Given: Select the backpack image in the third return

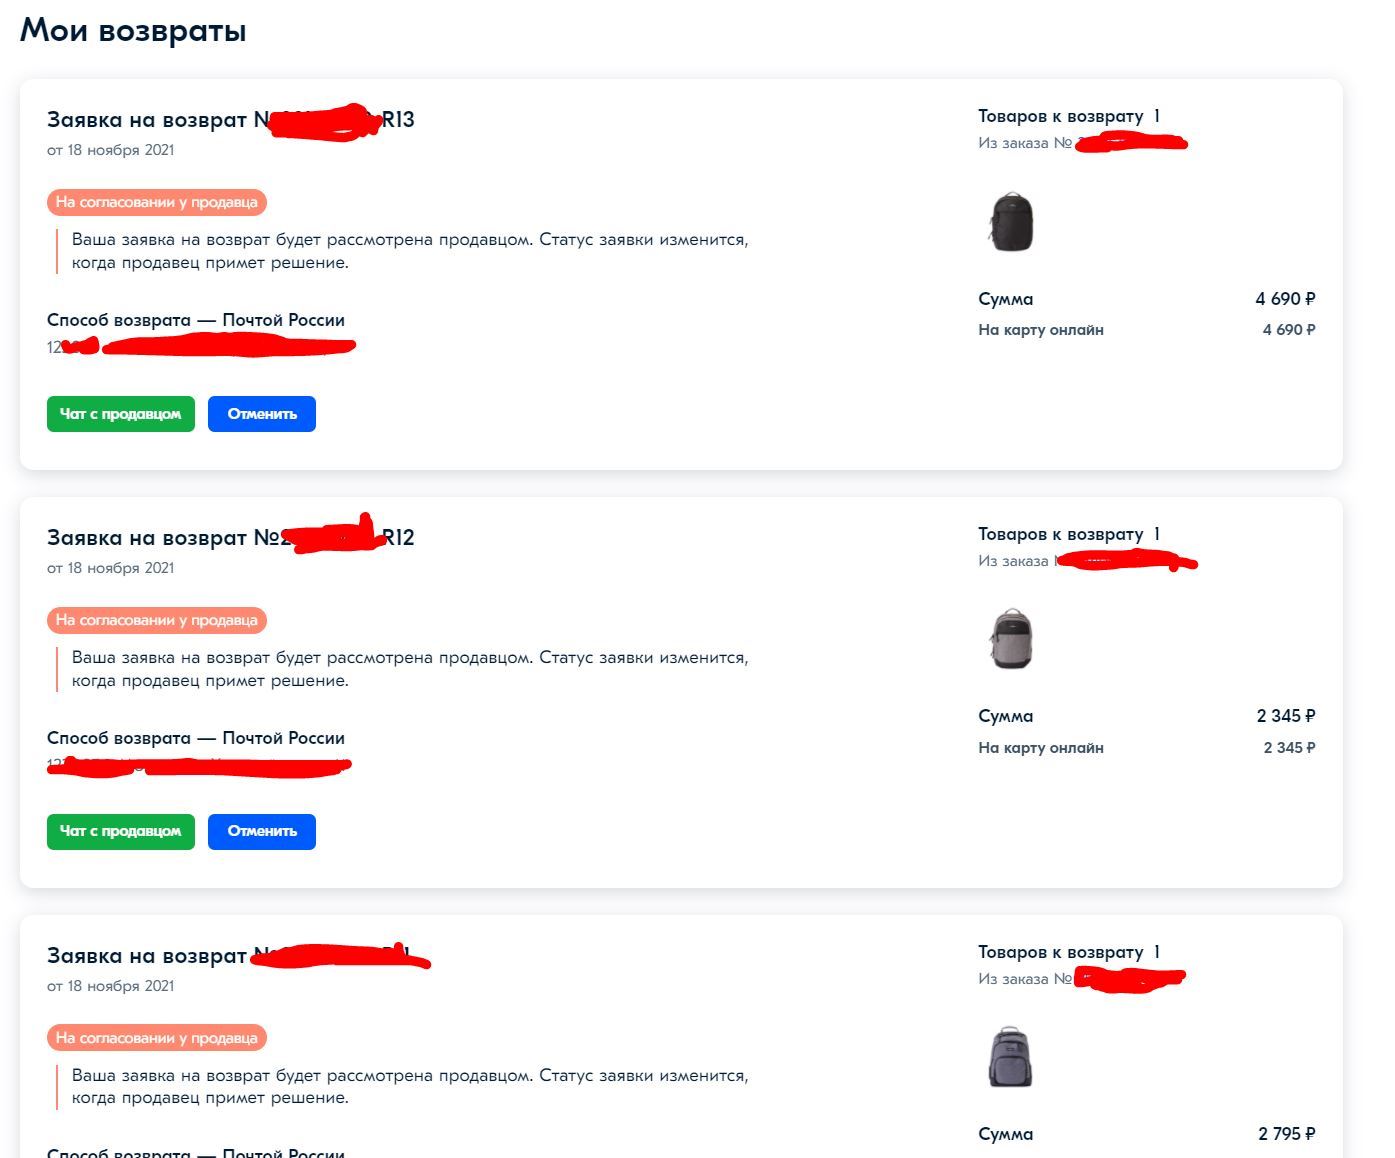Looking at the screenshot, I should click(x=1010, y=1057).
